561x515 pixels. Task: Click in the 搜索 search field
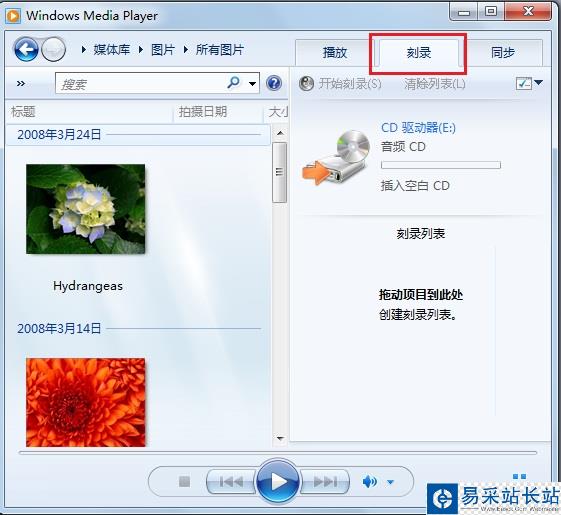(x=141, y=83)
